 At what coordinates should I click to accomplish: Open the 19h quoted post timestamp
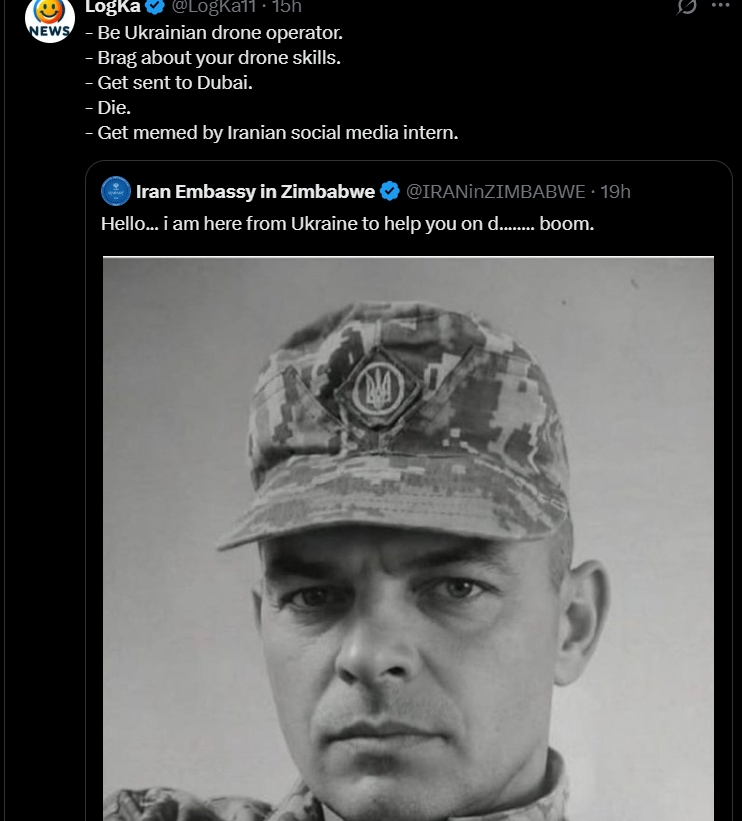coord(615,191)
